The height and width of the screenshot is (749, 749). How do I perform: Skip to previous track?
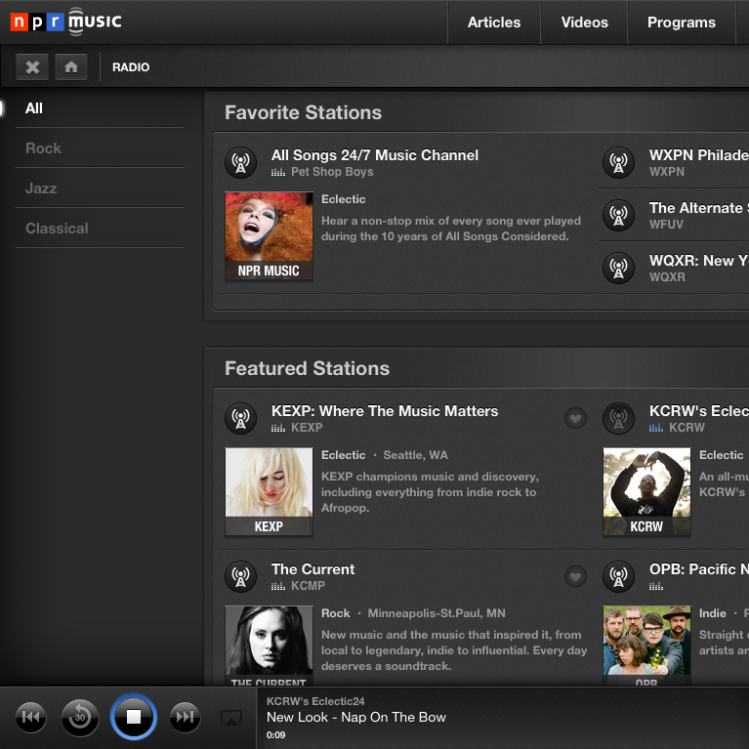31,717
